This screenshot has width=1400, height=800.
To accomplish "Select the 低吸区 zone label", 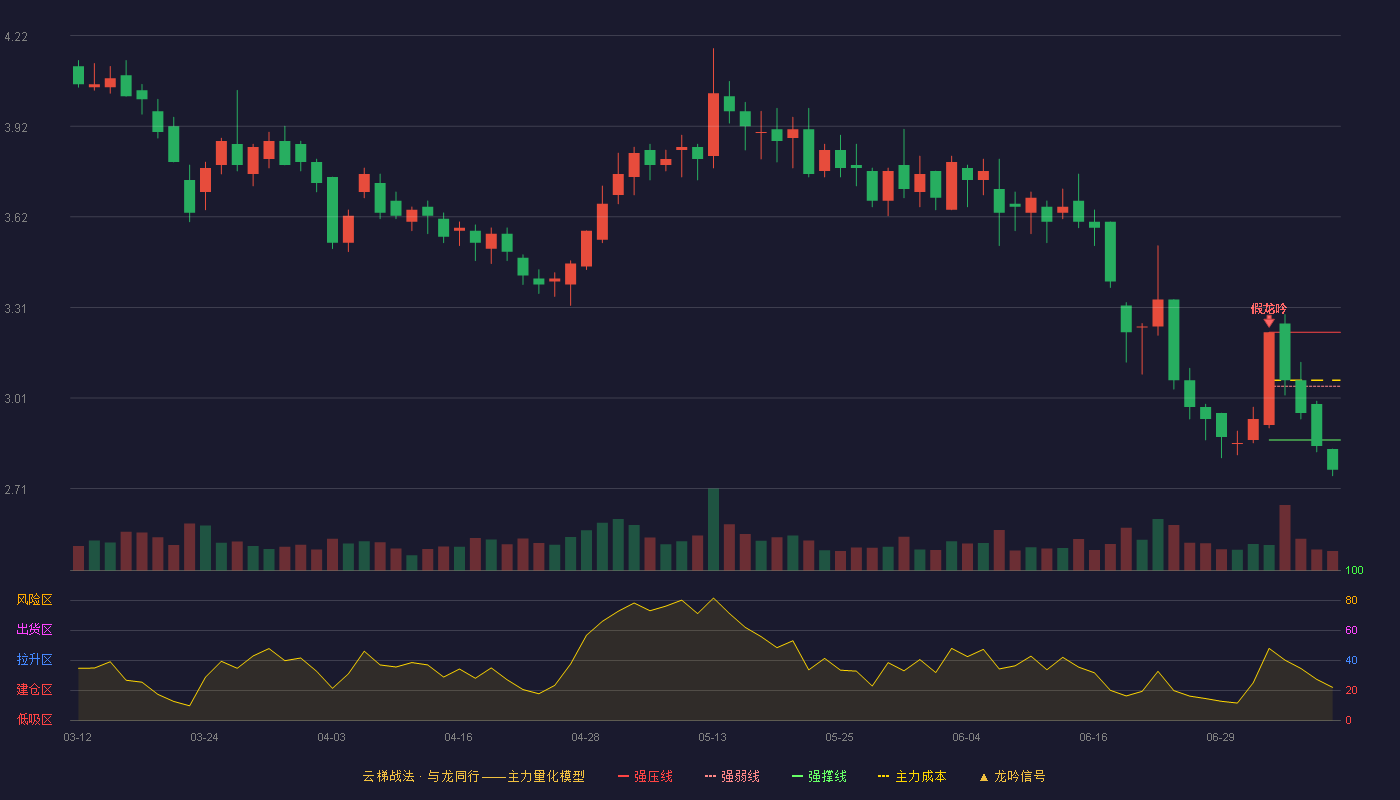I will tap(34, 720).
